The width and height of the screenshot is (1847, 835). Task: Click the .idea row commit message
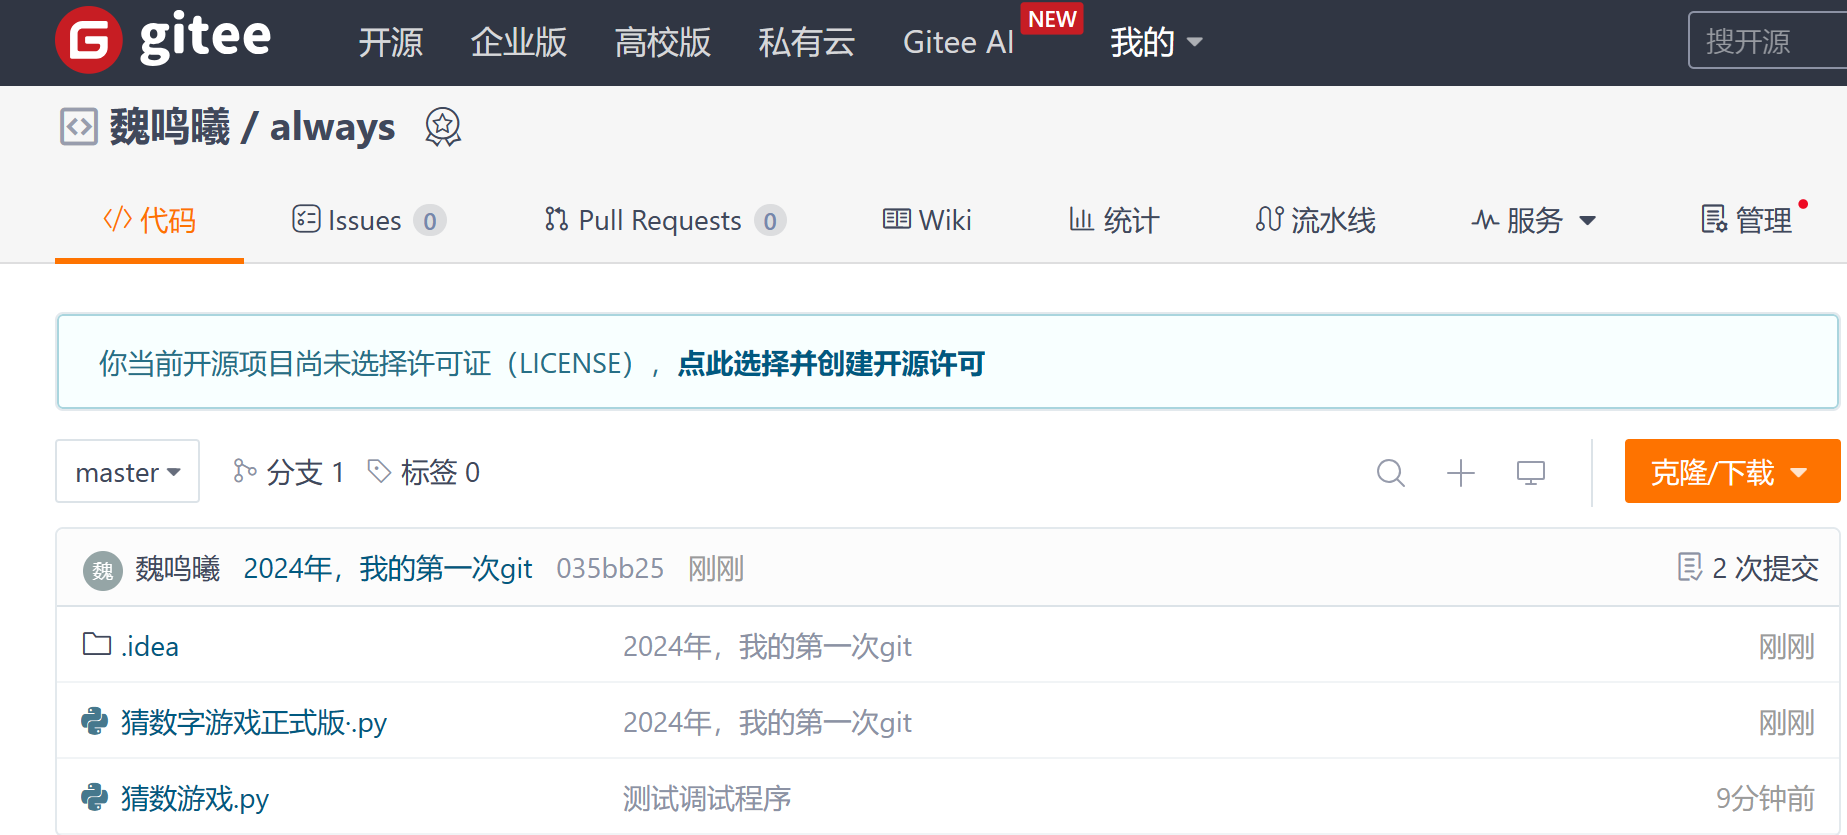tap(767, 646)
